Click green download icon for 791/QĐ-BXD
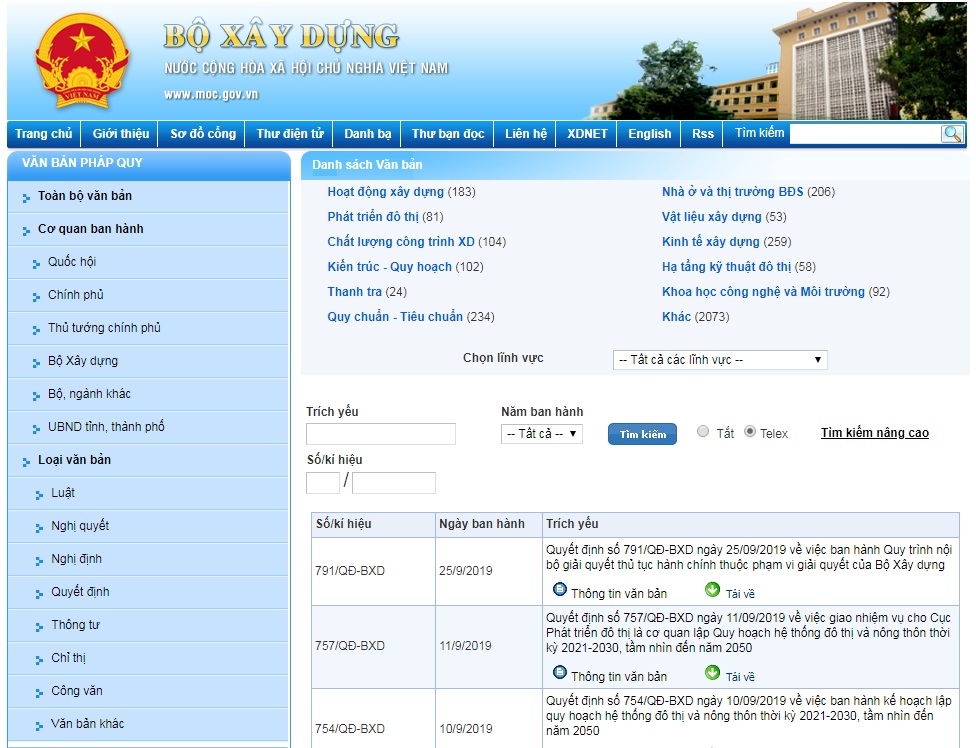 [712, 591]
